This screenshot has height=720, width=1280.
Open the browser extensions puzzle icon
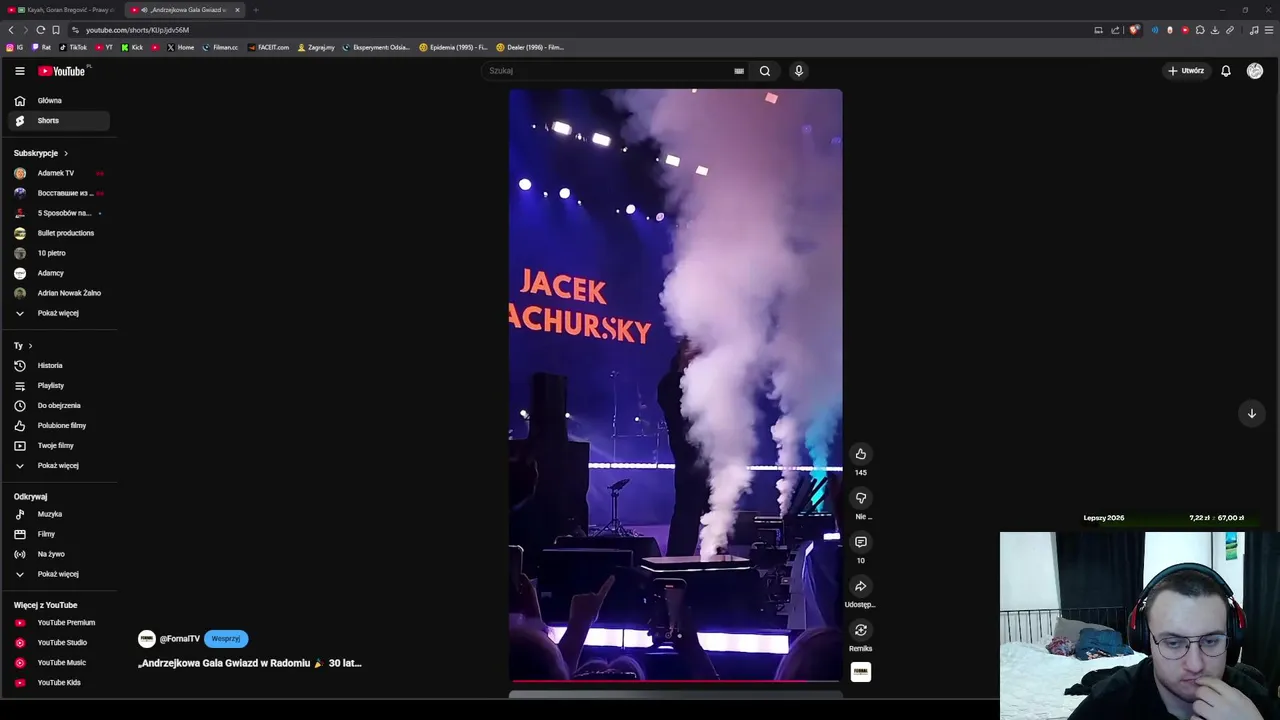[1200, 30]
